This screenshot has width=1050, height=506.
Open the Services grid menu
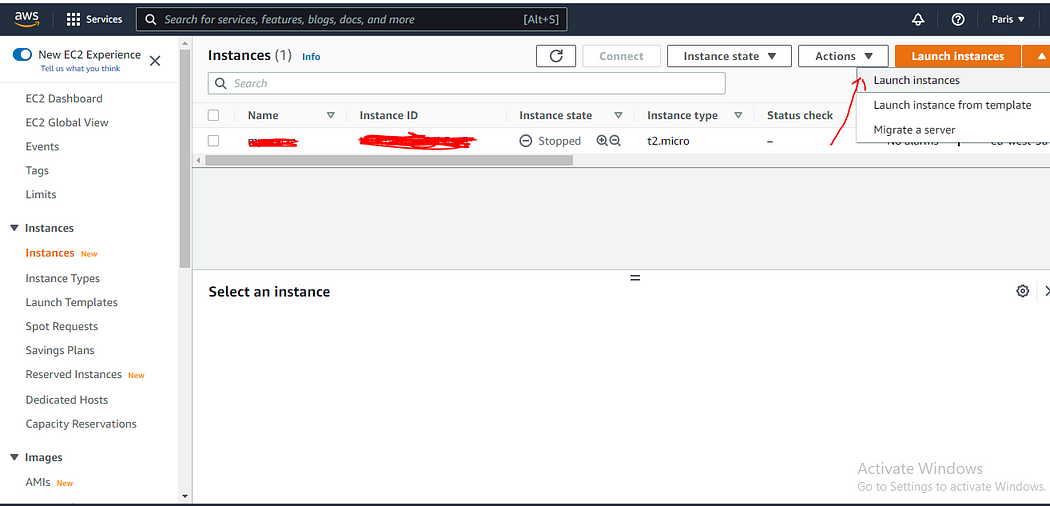click(x=94, y=19)
